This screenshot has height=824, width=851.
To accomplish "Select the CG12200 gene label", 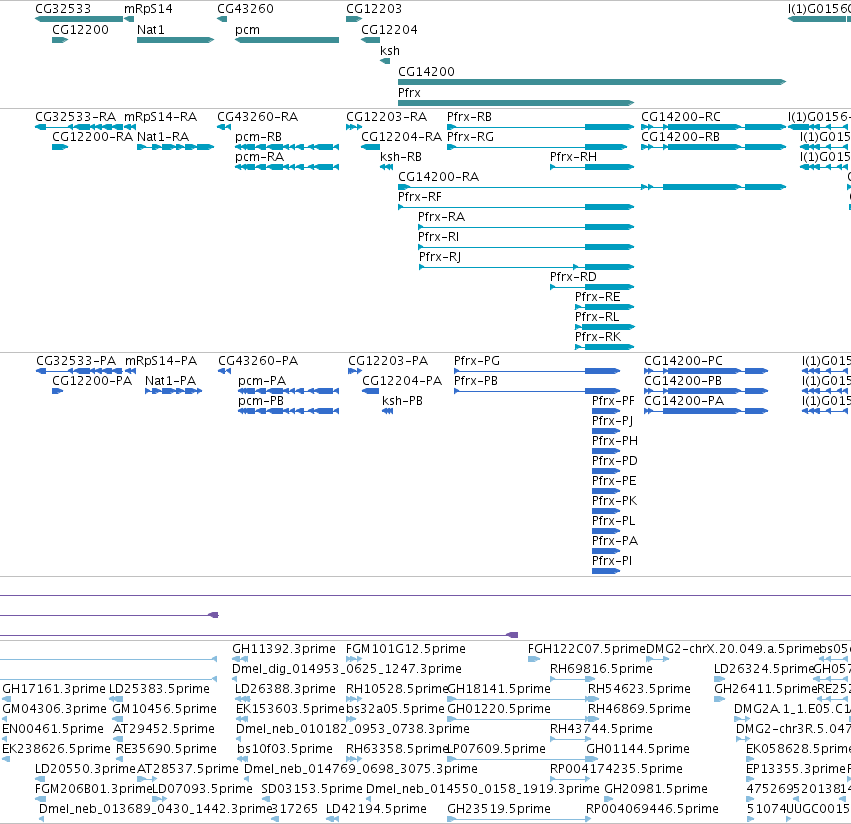I will coord(80,30).
